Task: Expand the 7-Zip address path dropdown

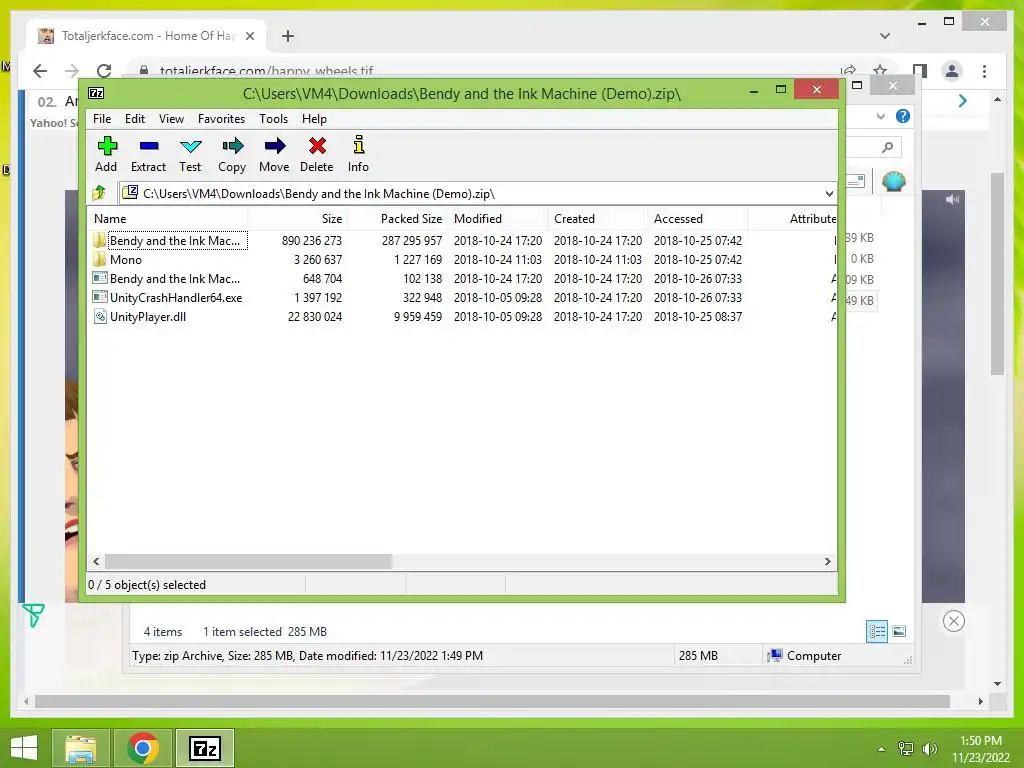Action: (x=829, y=193)
